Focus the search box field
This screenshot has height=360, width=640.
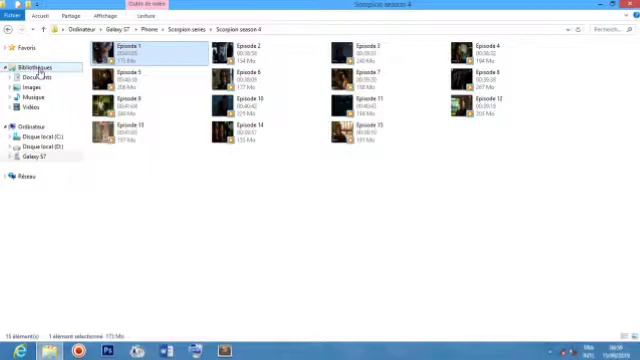pyautogui.click(x=612, y=29)
